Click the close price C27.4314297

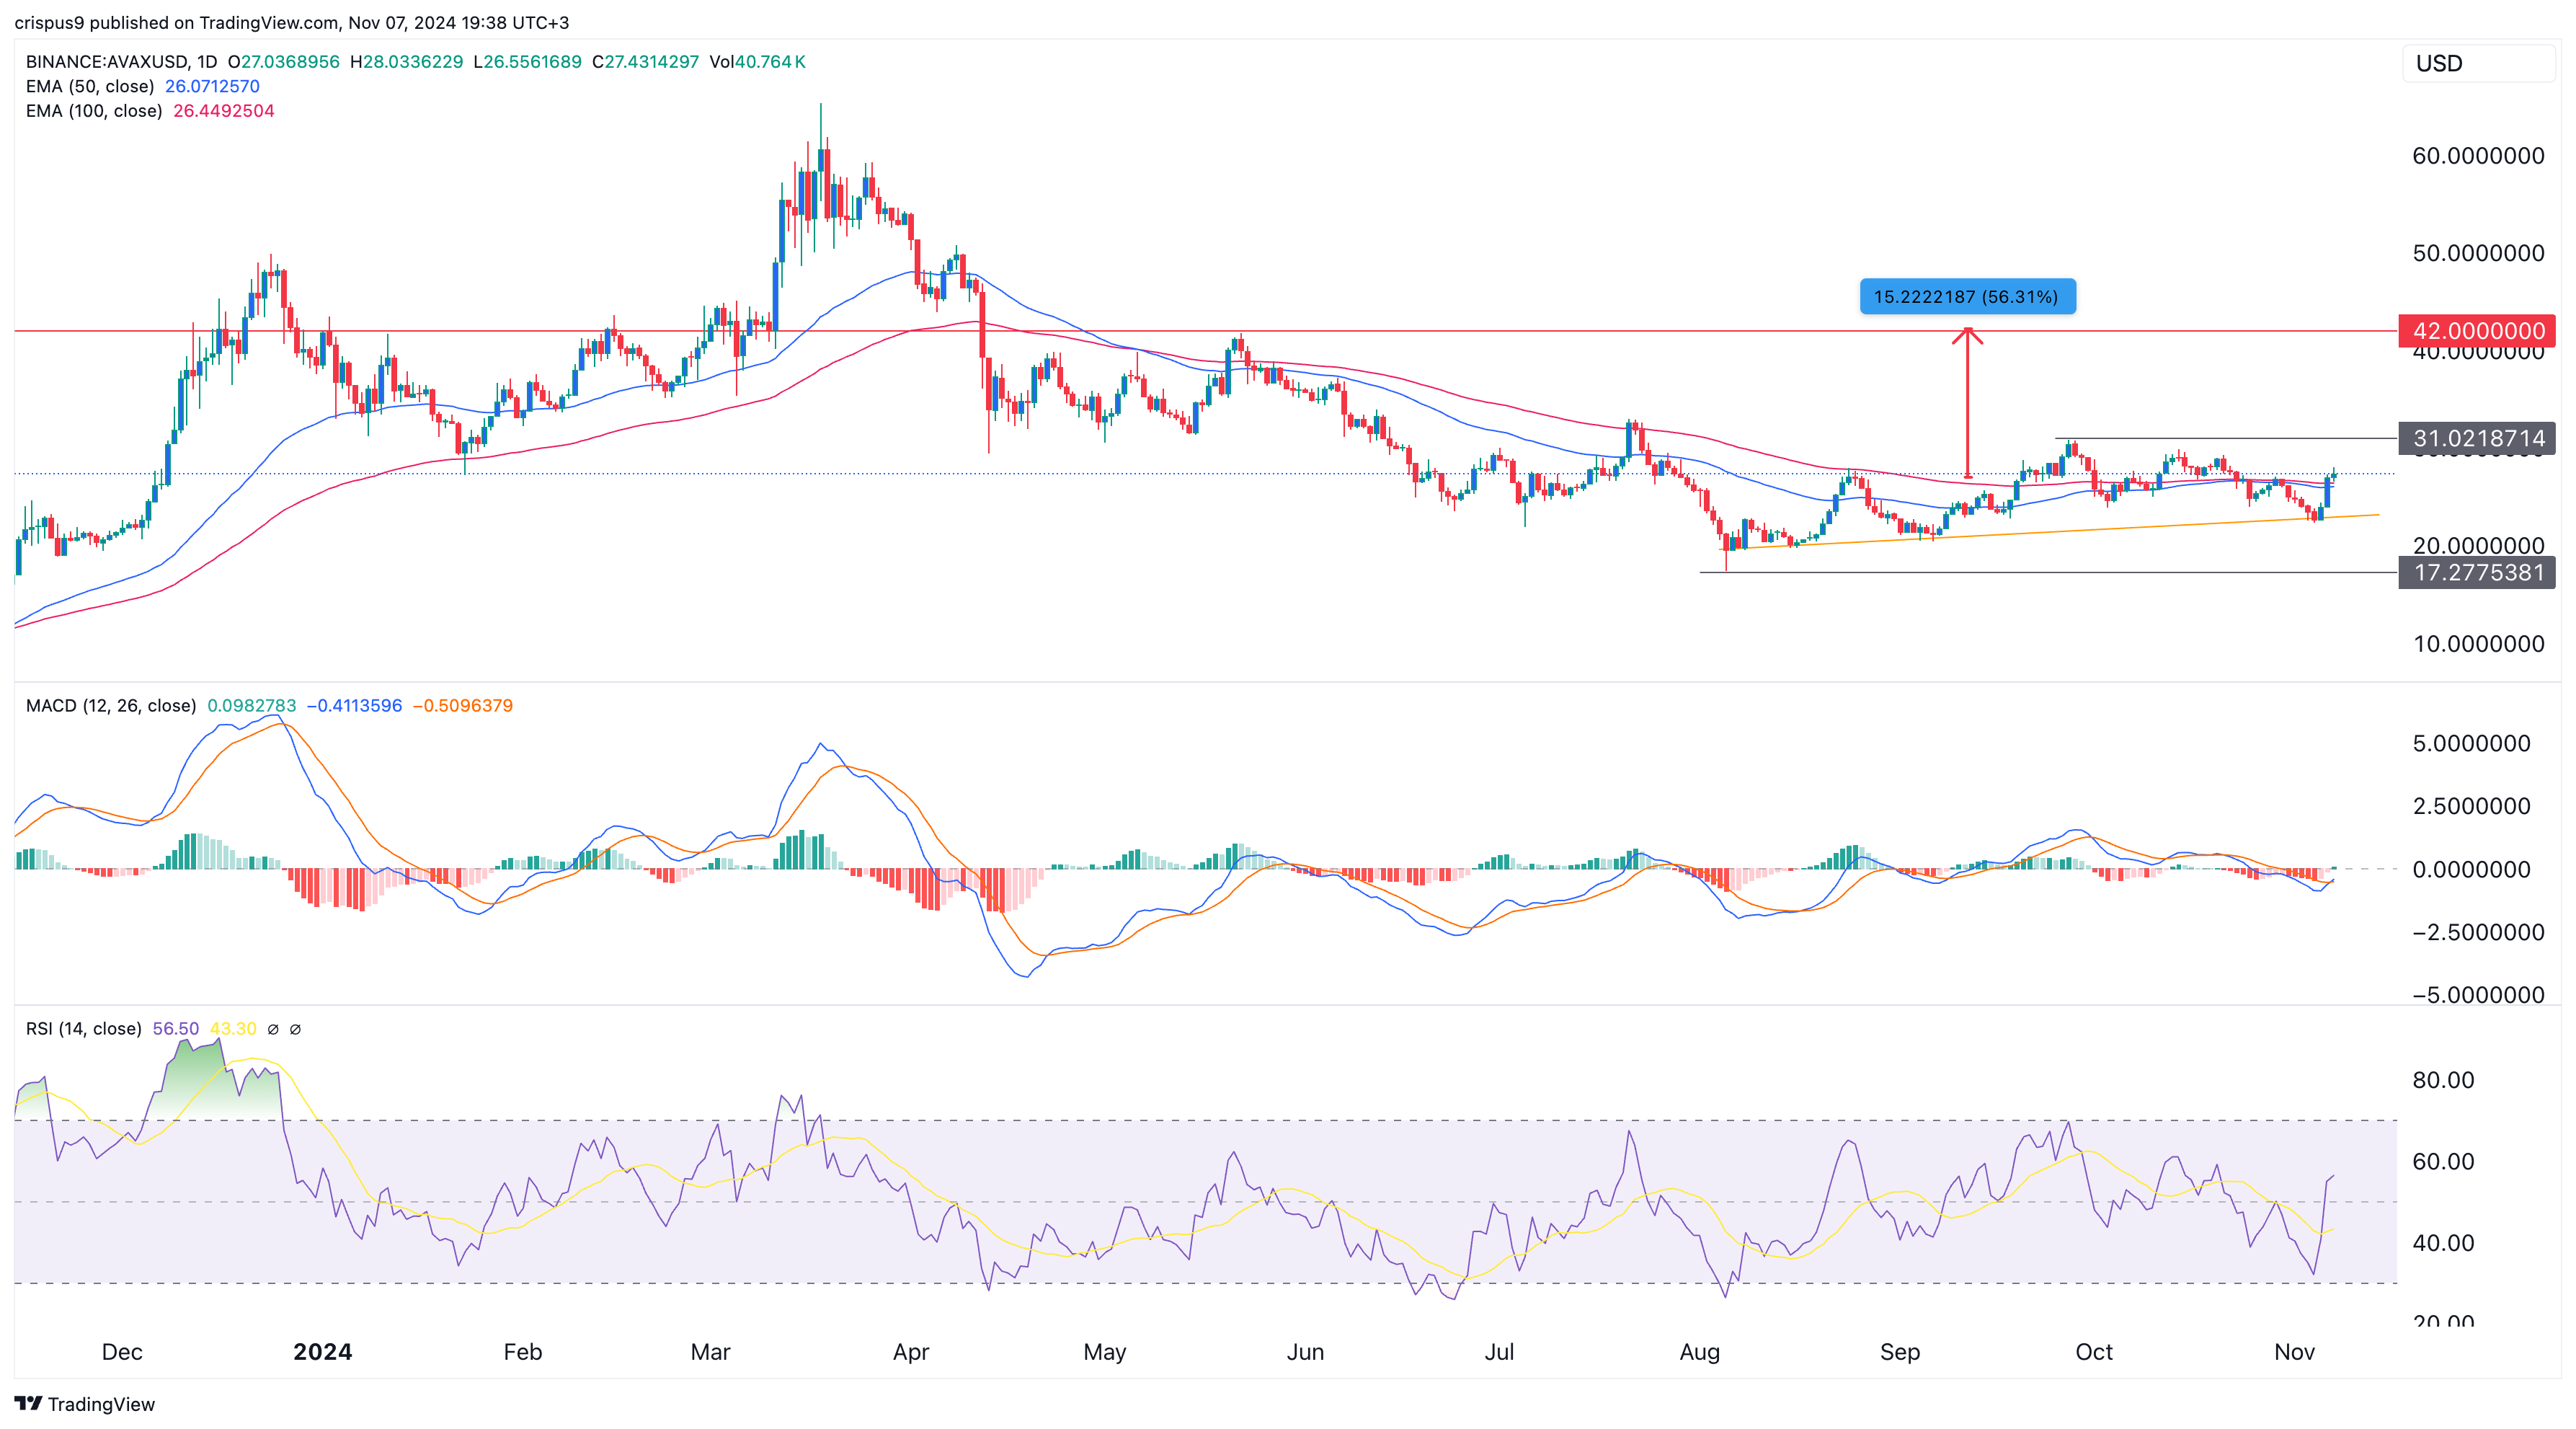point(646,62)
